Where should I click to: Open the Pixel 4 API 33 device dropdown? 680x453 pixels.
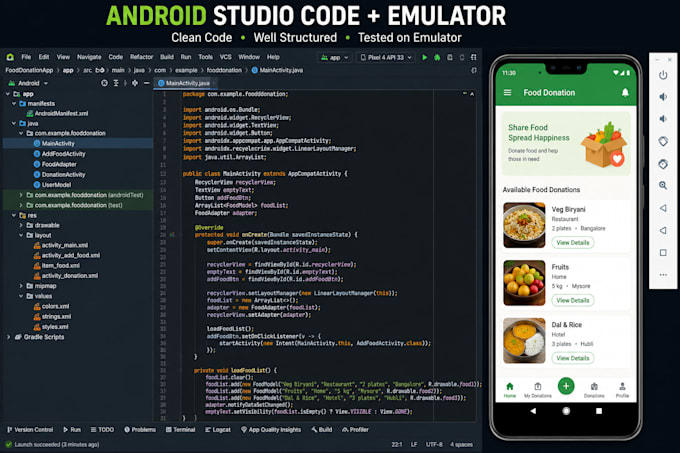click(386, 57)
